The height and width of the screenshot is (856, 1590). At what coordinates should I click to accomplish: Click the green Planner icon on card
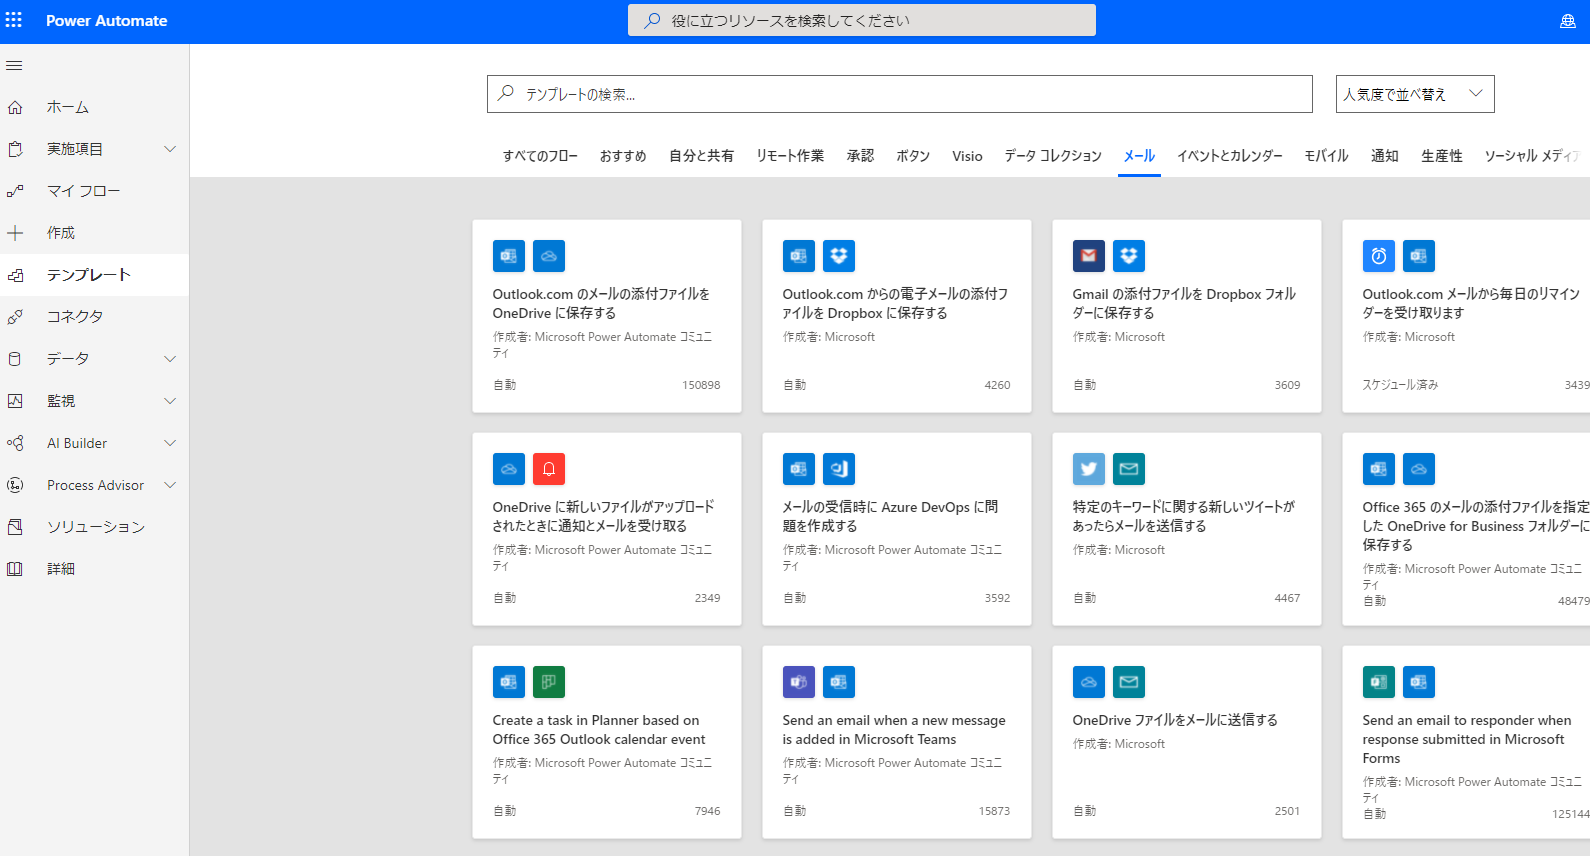[x=548, y=682]
